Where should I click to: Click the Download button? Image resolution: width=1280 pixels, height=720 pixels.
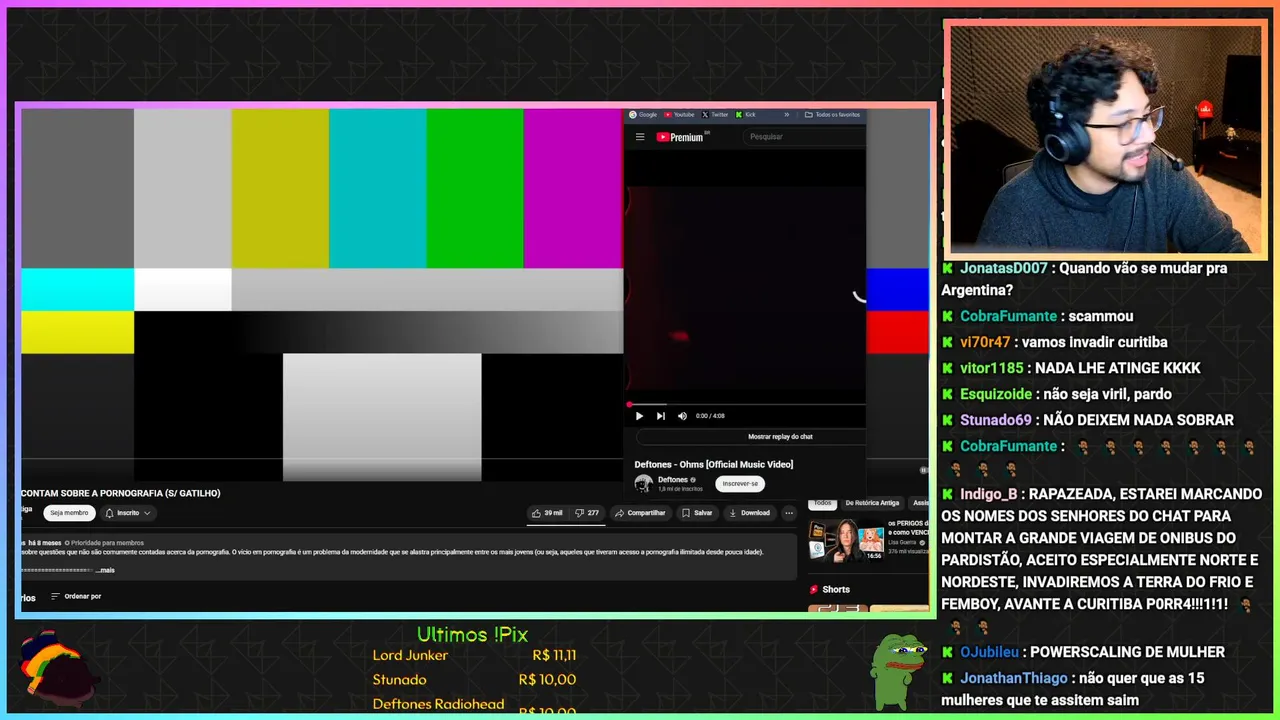pyautogui.click(x=750, y=513)
